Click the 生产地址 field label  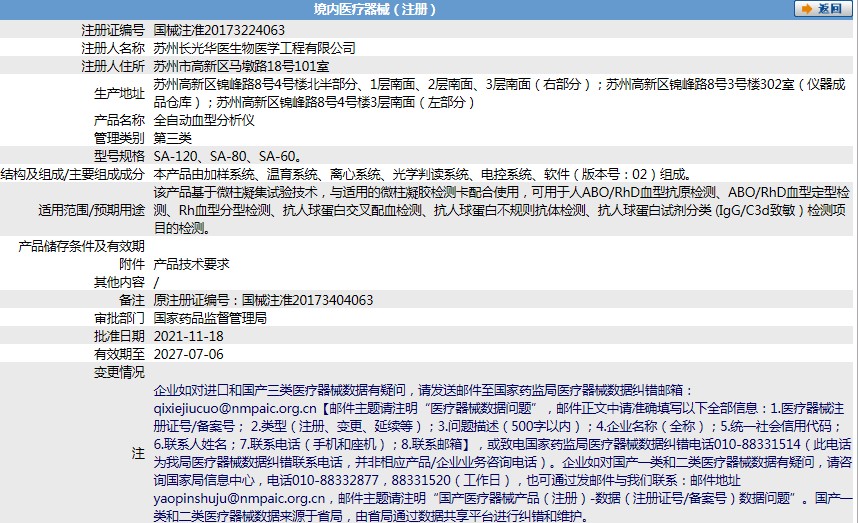point(119,94)
